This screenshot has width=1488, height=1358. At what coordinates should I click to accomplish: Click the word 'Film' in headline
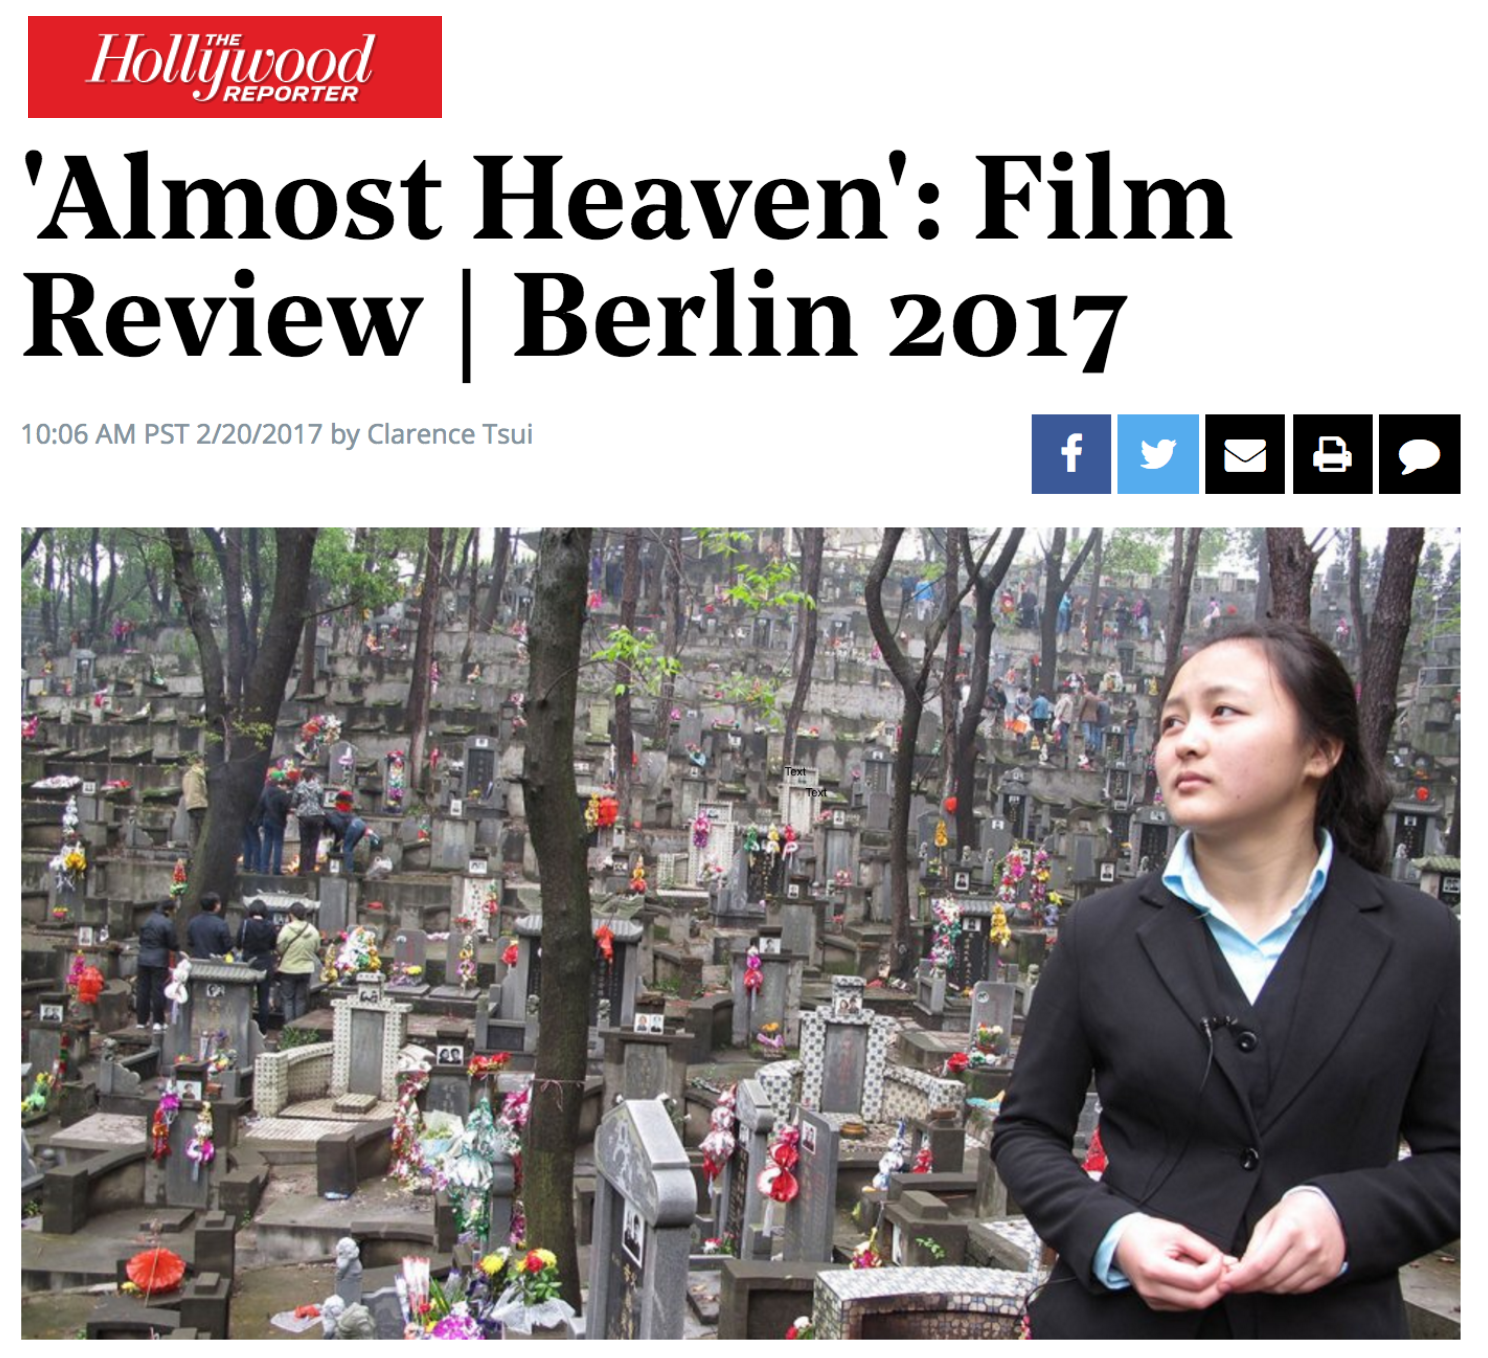(x=1103, y=198)
